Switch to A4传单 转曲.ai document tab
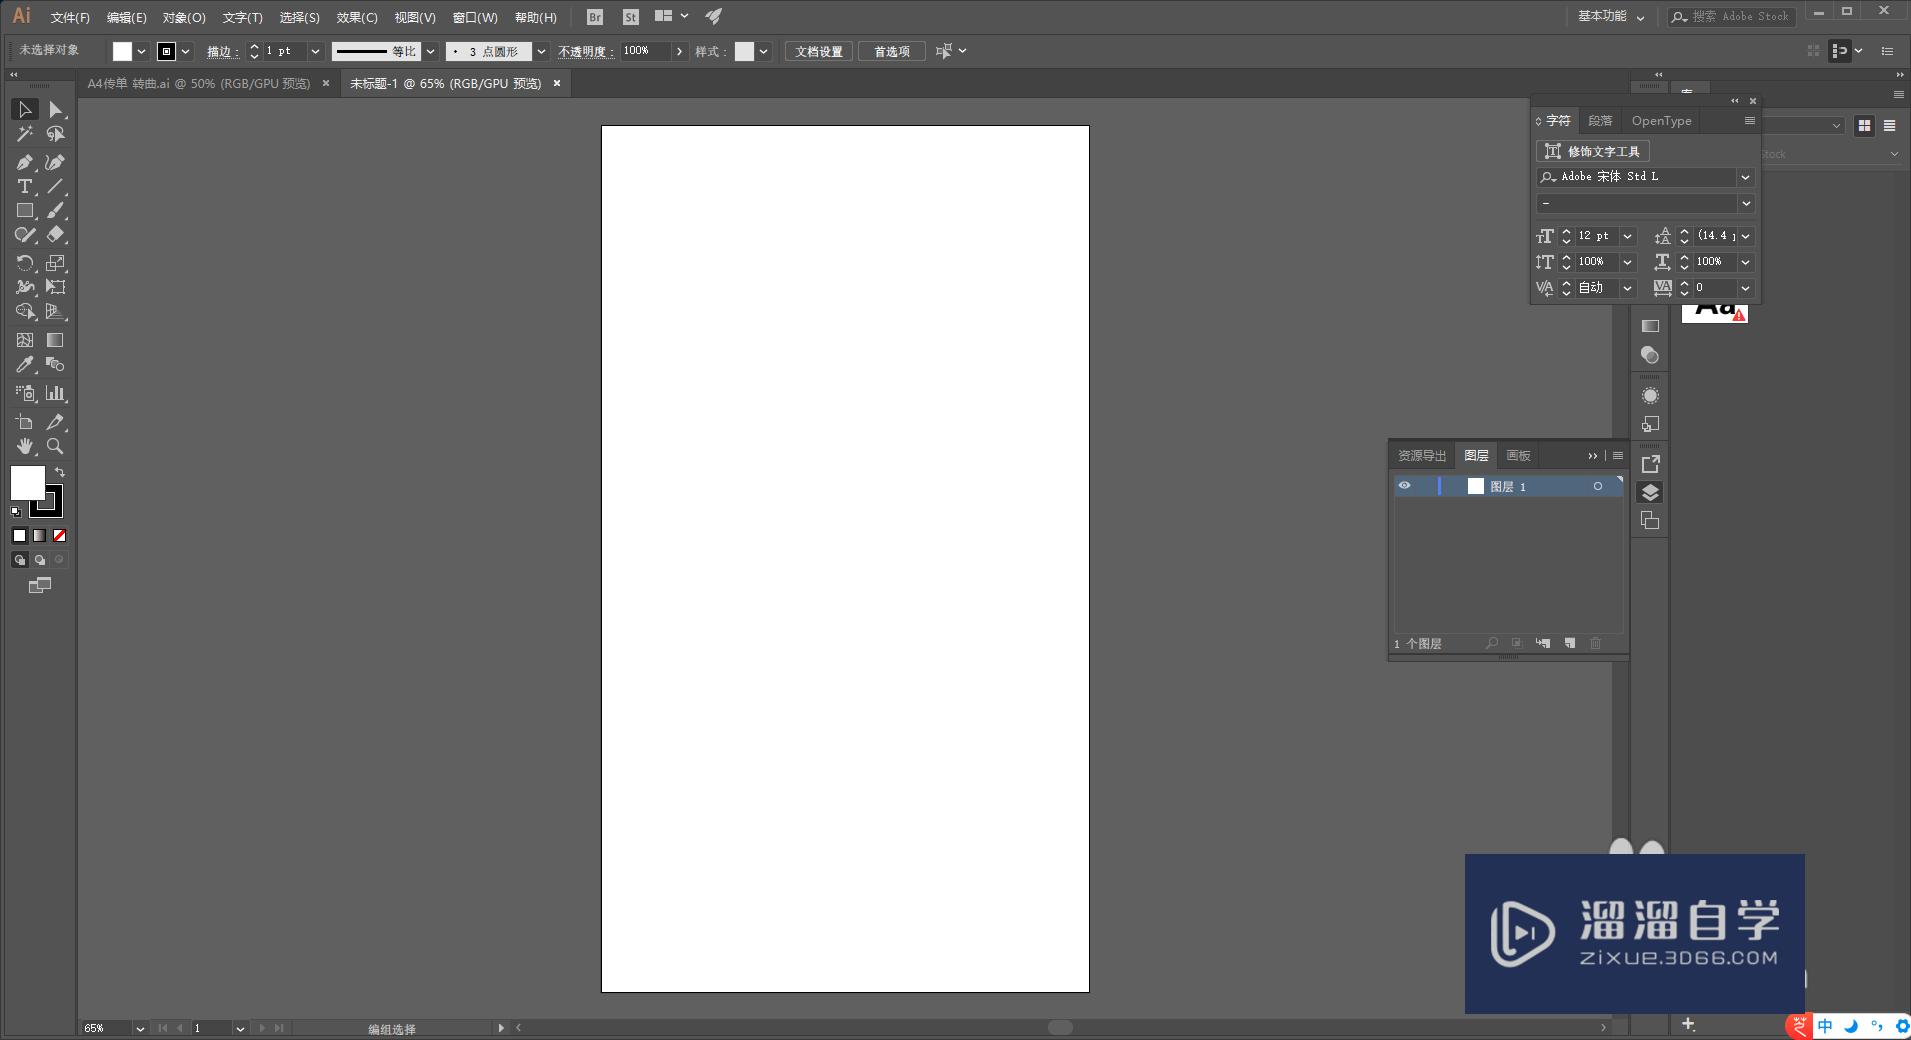Image resolution: width=1911 pixels, height=1040 pixels. 198,84
